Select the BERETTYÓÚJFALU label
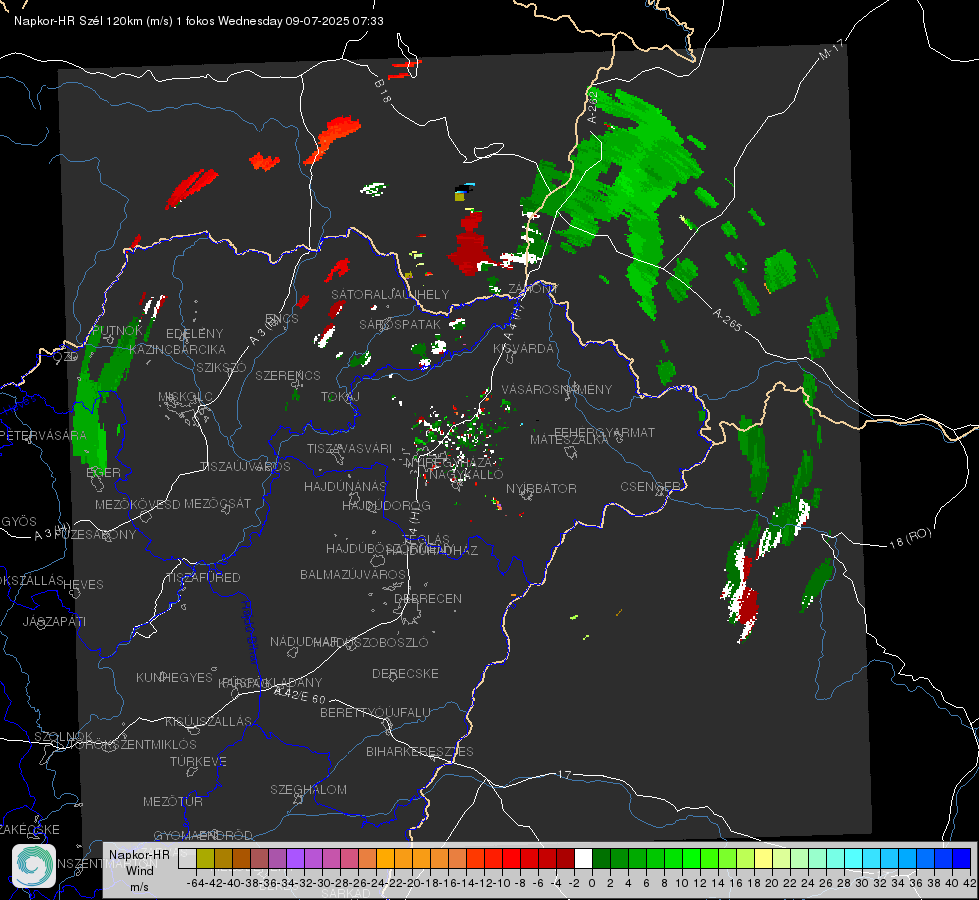Viewport: 979px width, 900px height. 375,712
